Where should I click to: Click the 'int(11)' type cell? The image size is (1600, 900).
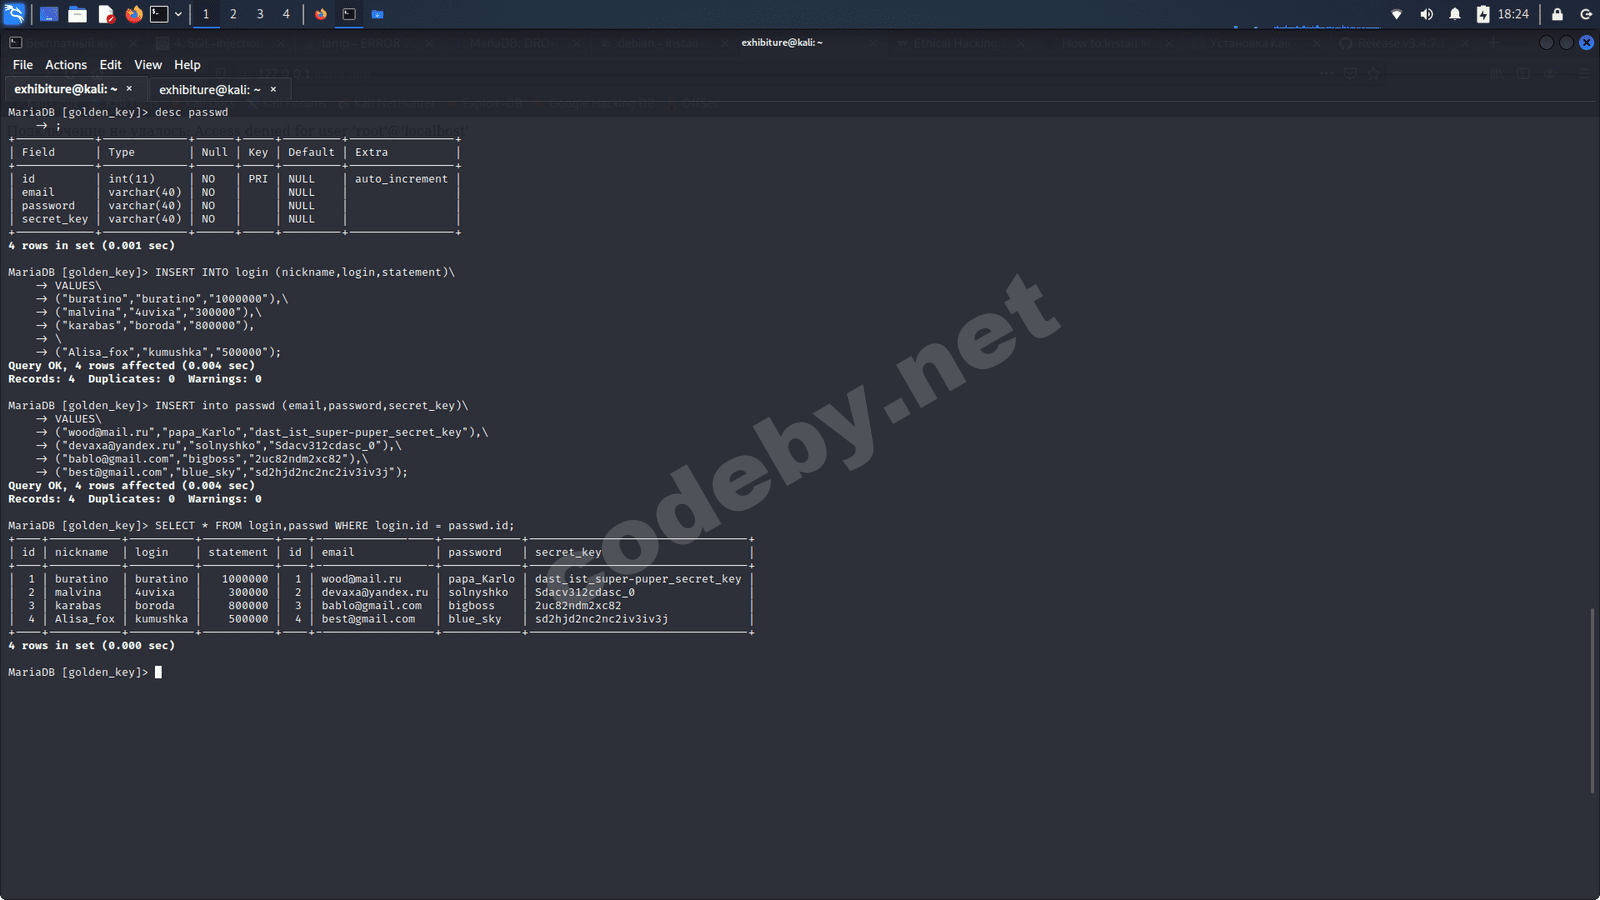[132, 179]
